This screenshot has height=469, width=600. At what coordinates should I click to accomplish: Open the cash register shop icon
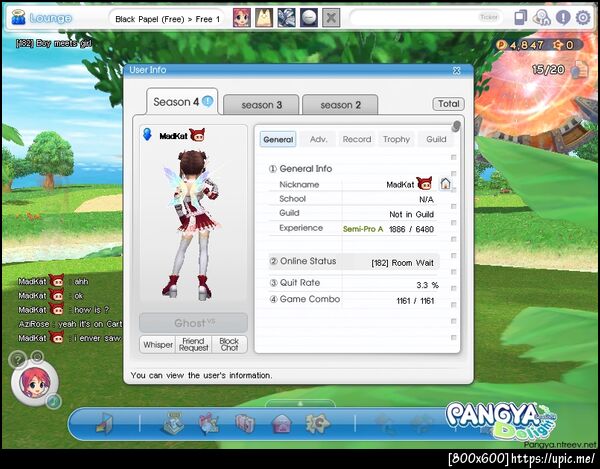pos(172,423)
